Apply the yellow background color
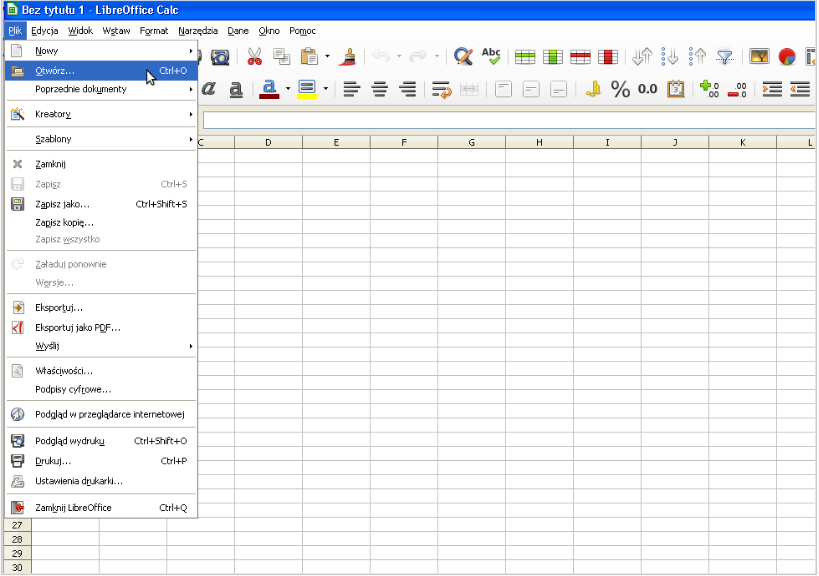Screen dimensions: 819x576 [x=307, y=89]
